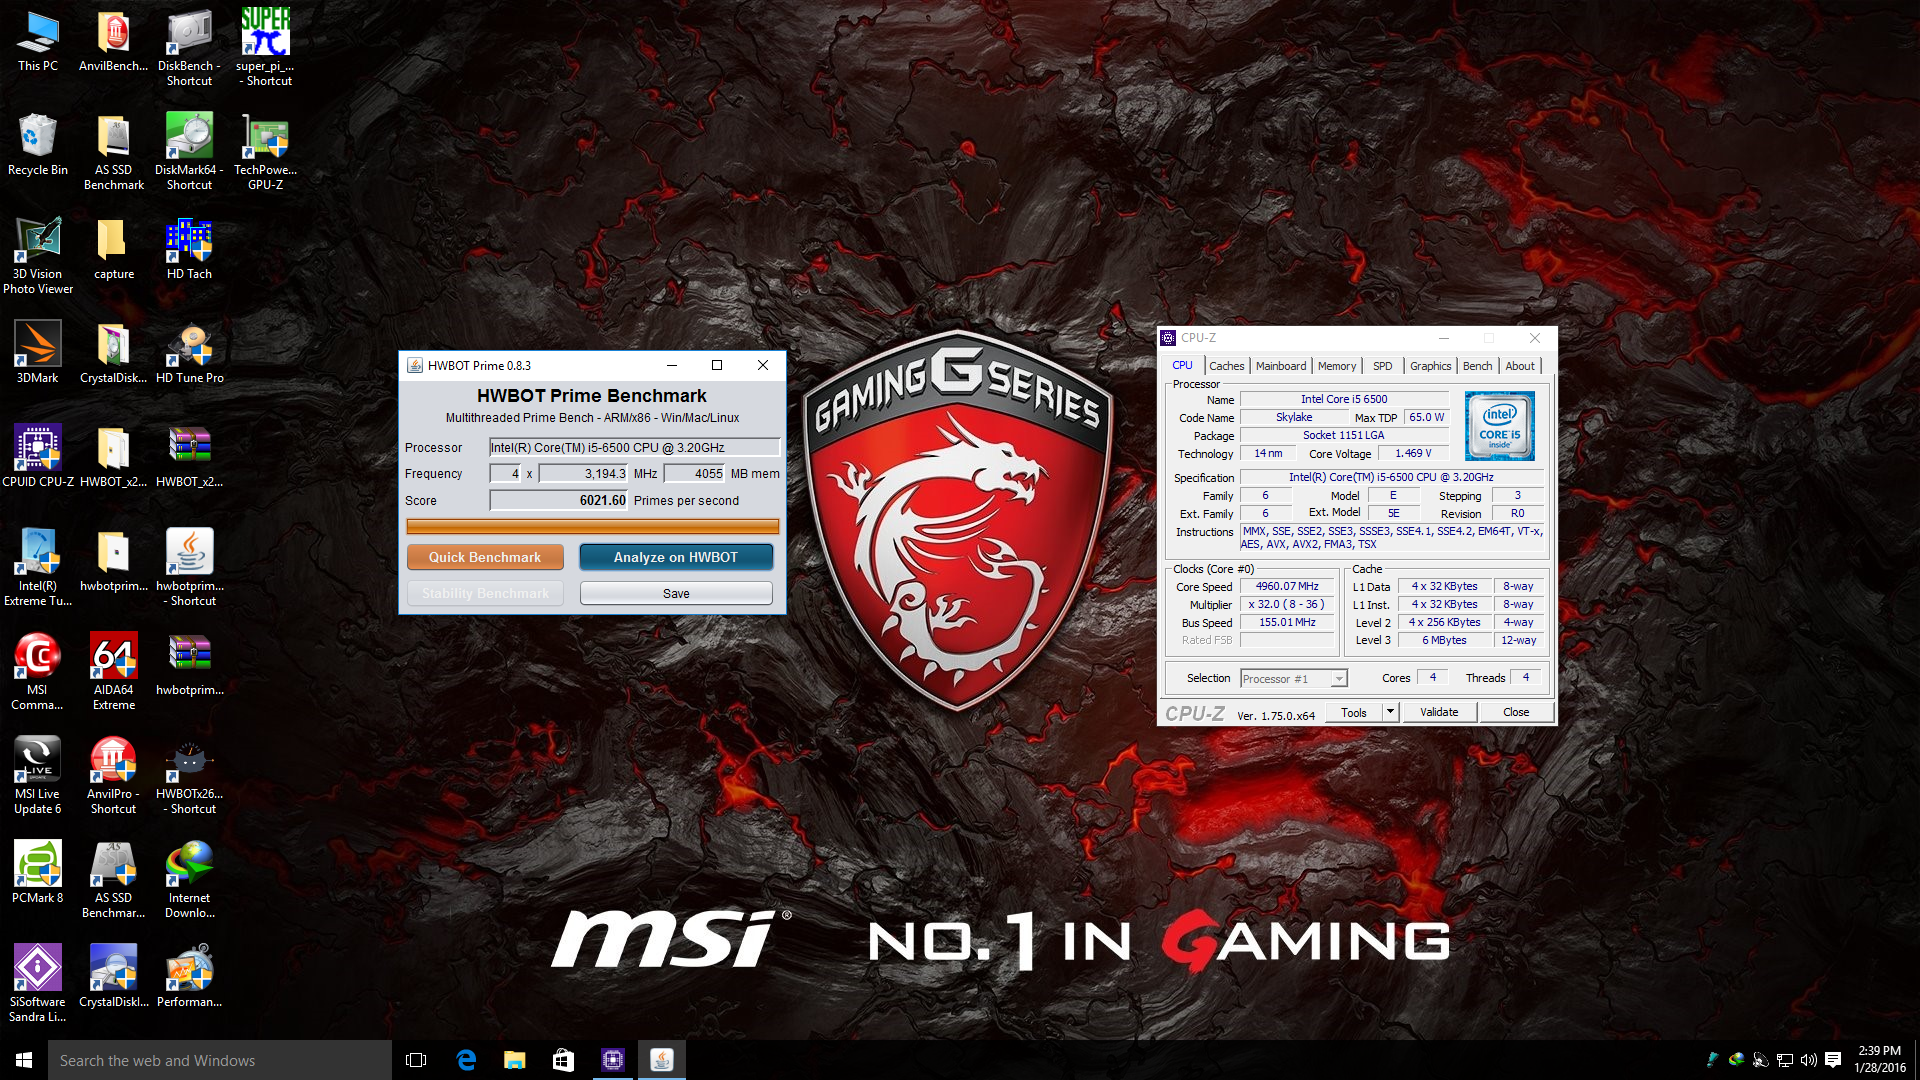Click the HWBOT Prime progress bar

tap(592, 527)
